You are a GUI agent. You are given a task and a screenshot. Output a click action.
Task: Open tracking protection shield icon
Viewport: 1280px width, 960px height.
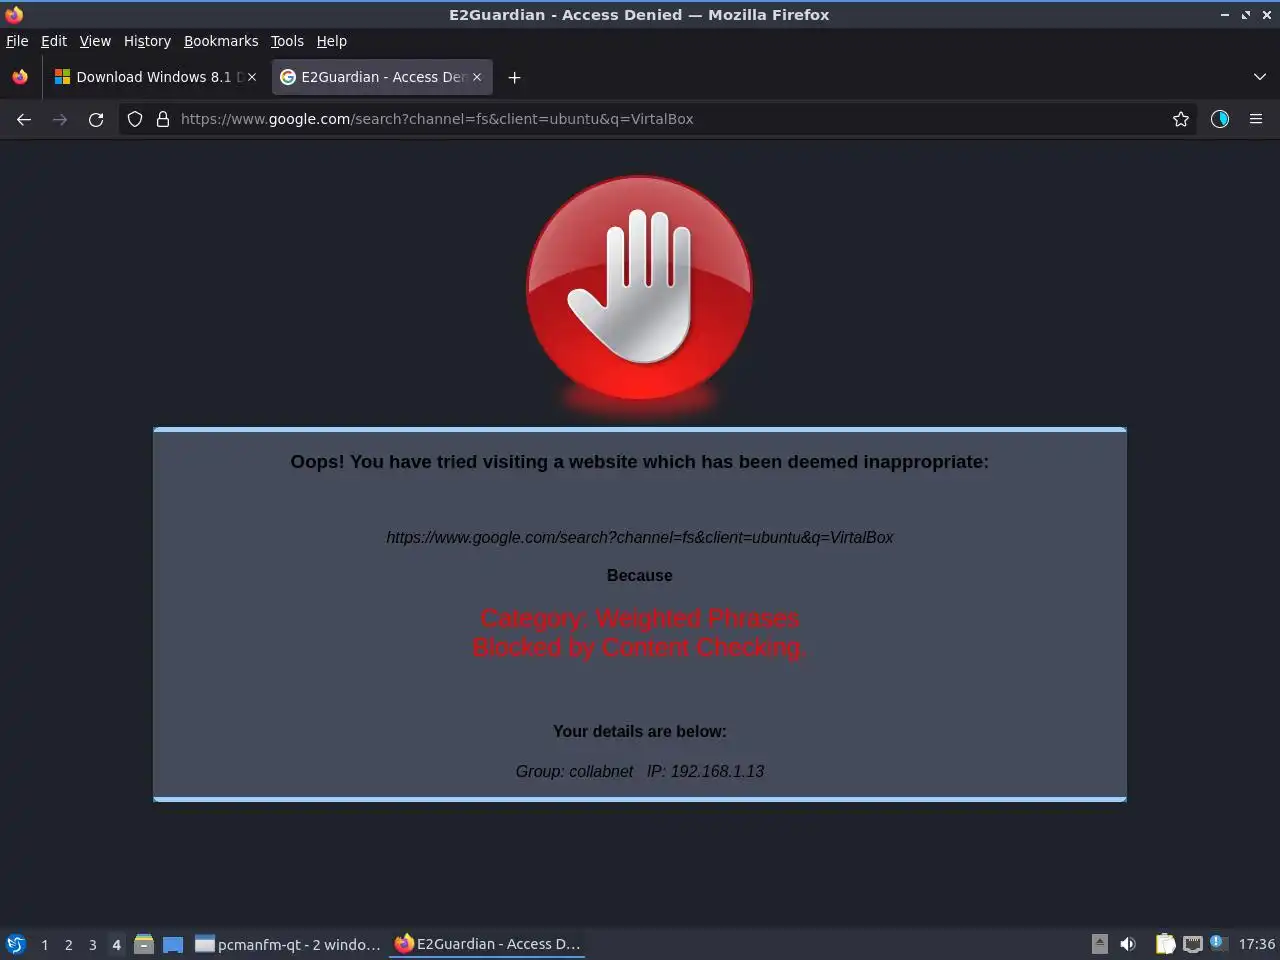click(x=135, y=119)
